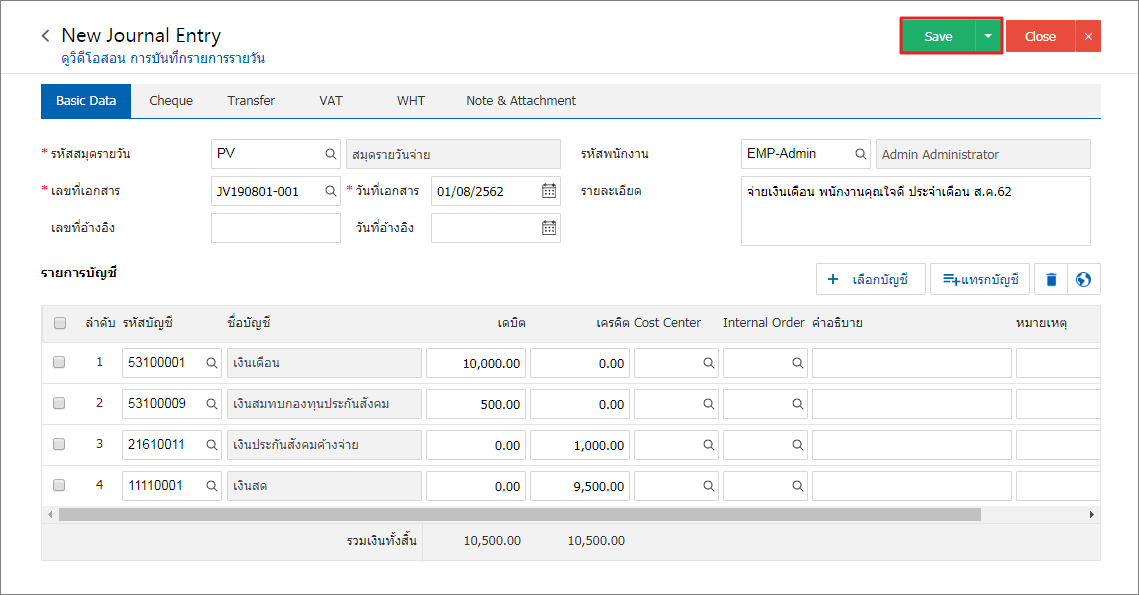The height and width of the screenshot is (595, 1139).
Task: Search Cost Center for row 4 เงินสด
Action: click(x=708, y=486)
